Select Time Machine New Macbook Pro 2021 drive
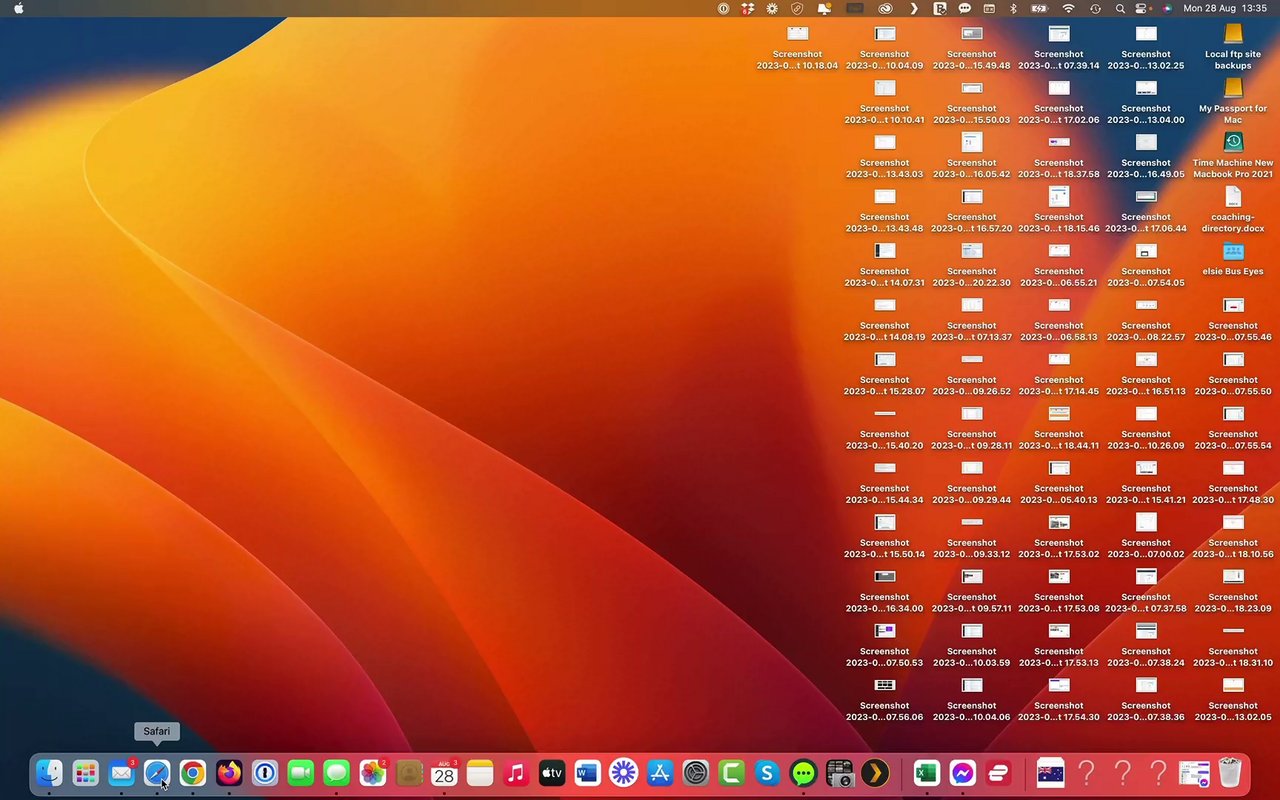 coord(1233,155)
